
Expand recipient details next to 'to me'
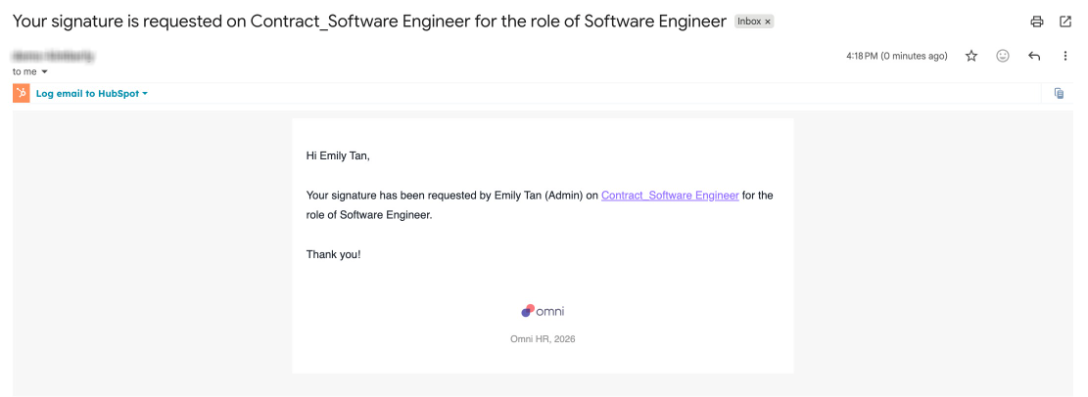44,72
